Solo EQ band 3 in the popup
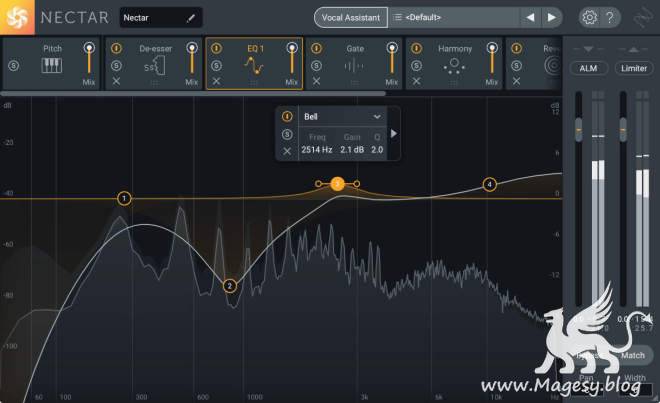Viewport: 660px width, 403px height. pyautogui.click(x=287, y=134)
